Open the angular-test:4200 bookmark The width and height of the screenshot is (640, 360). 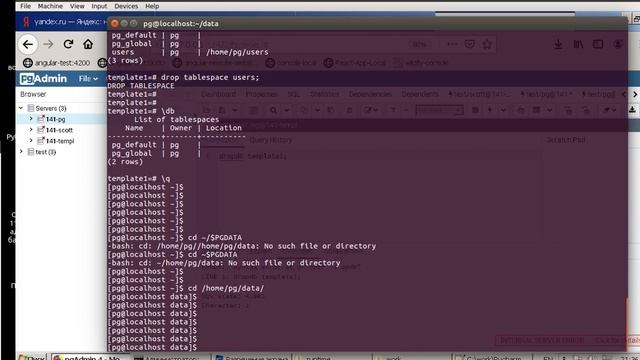pyautogui.click(x=57, y=63)
